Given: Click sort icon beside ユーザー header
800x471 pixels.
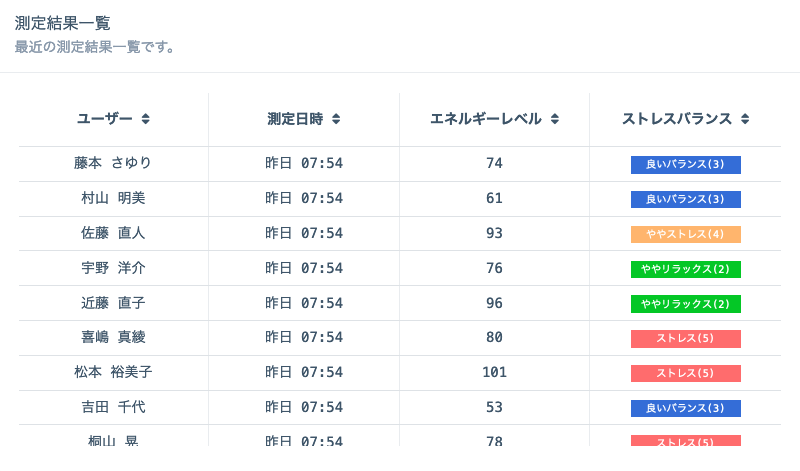Looking at the screenshot, I should pyautogui.click(x=145, y=119).
